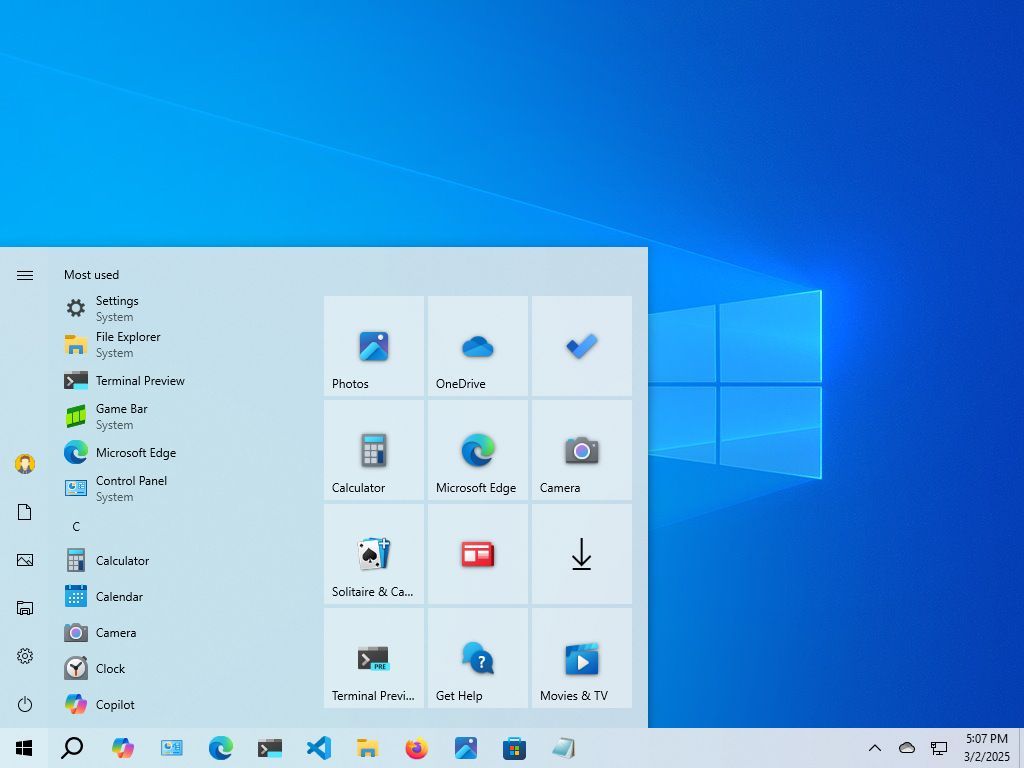
Task: Click the clock and date in the system tray
Action: tap(989, 747)
